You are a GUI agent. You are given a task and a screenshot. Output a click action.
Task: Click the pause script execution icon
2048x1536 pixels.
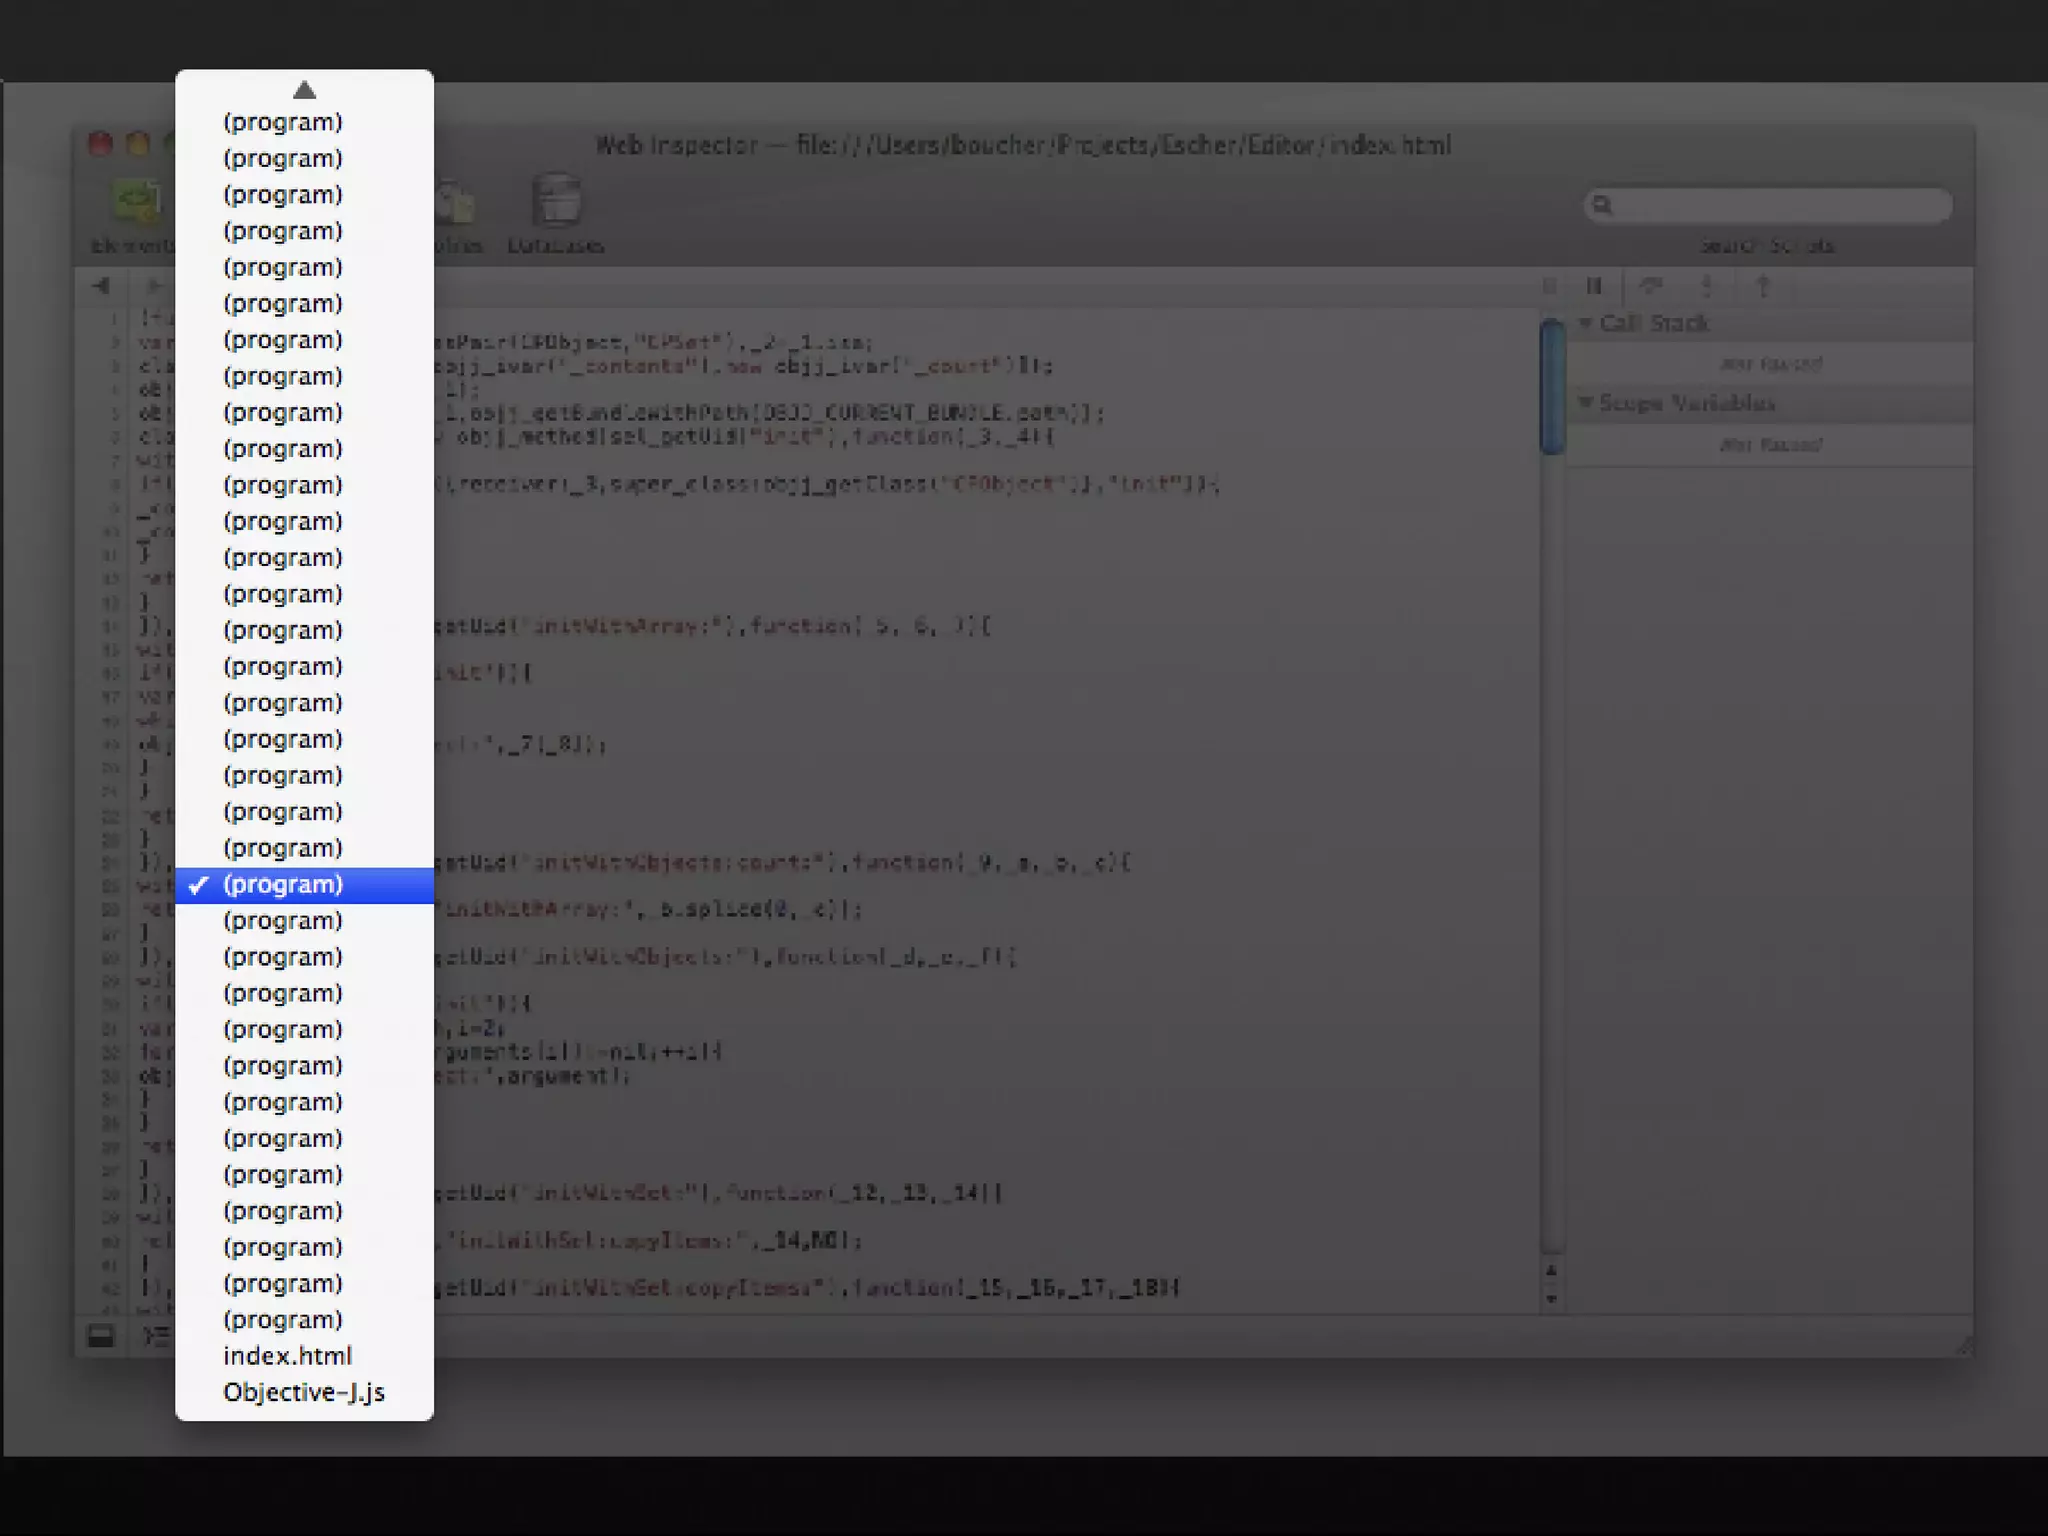(x=1594, y=287)
